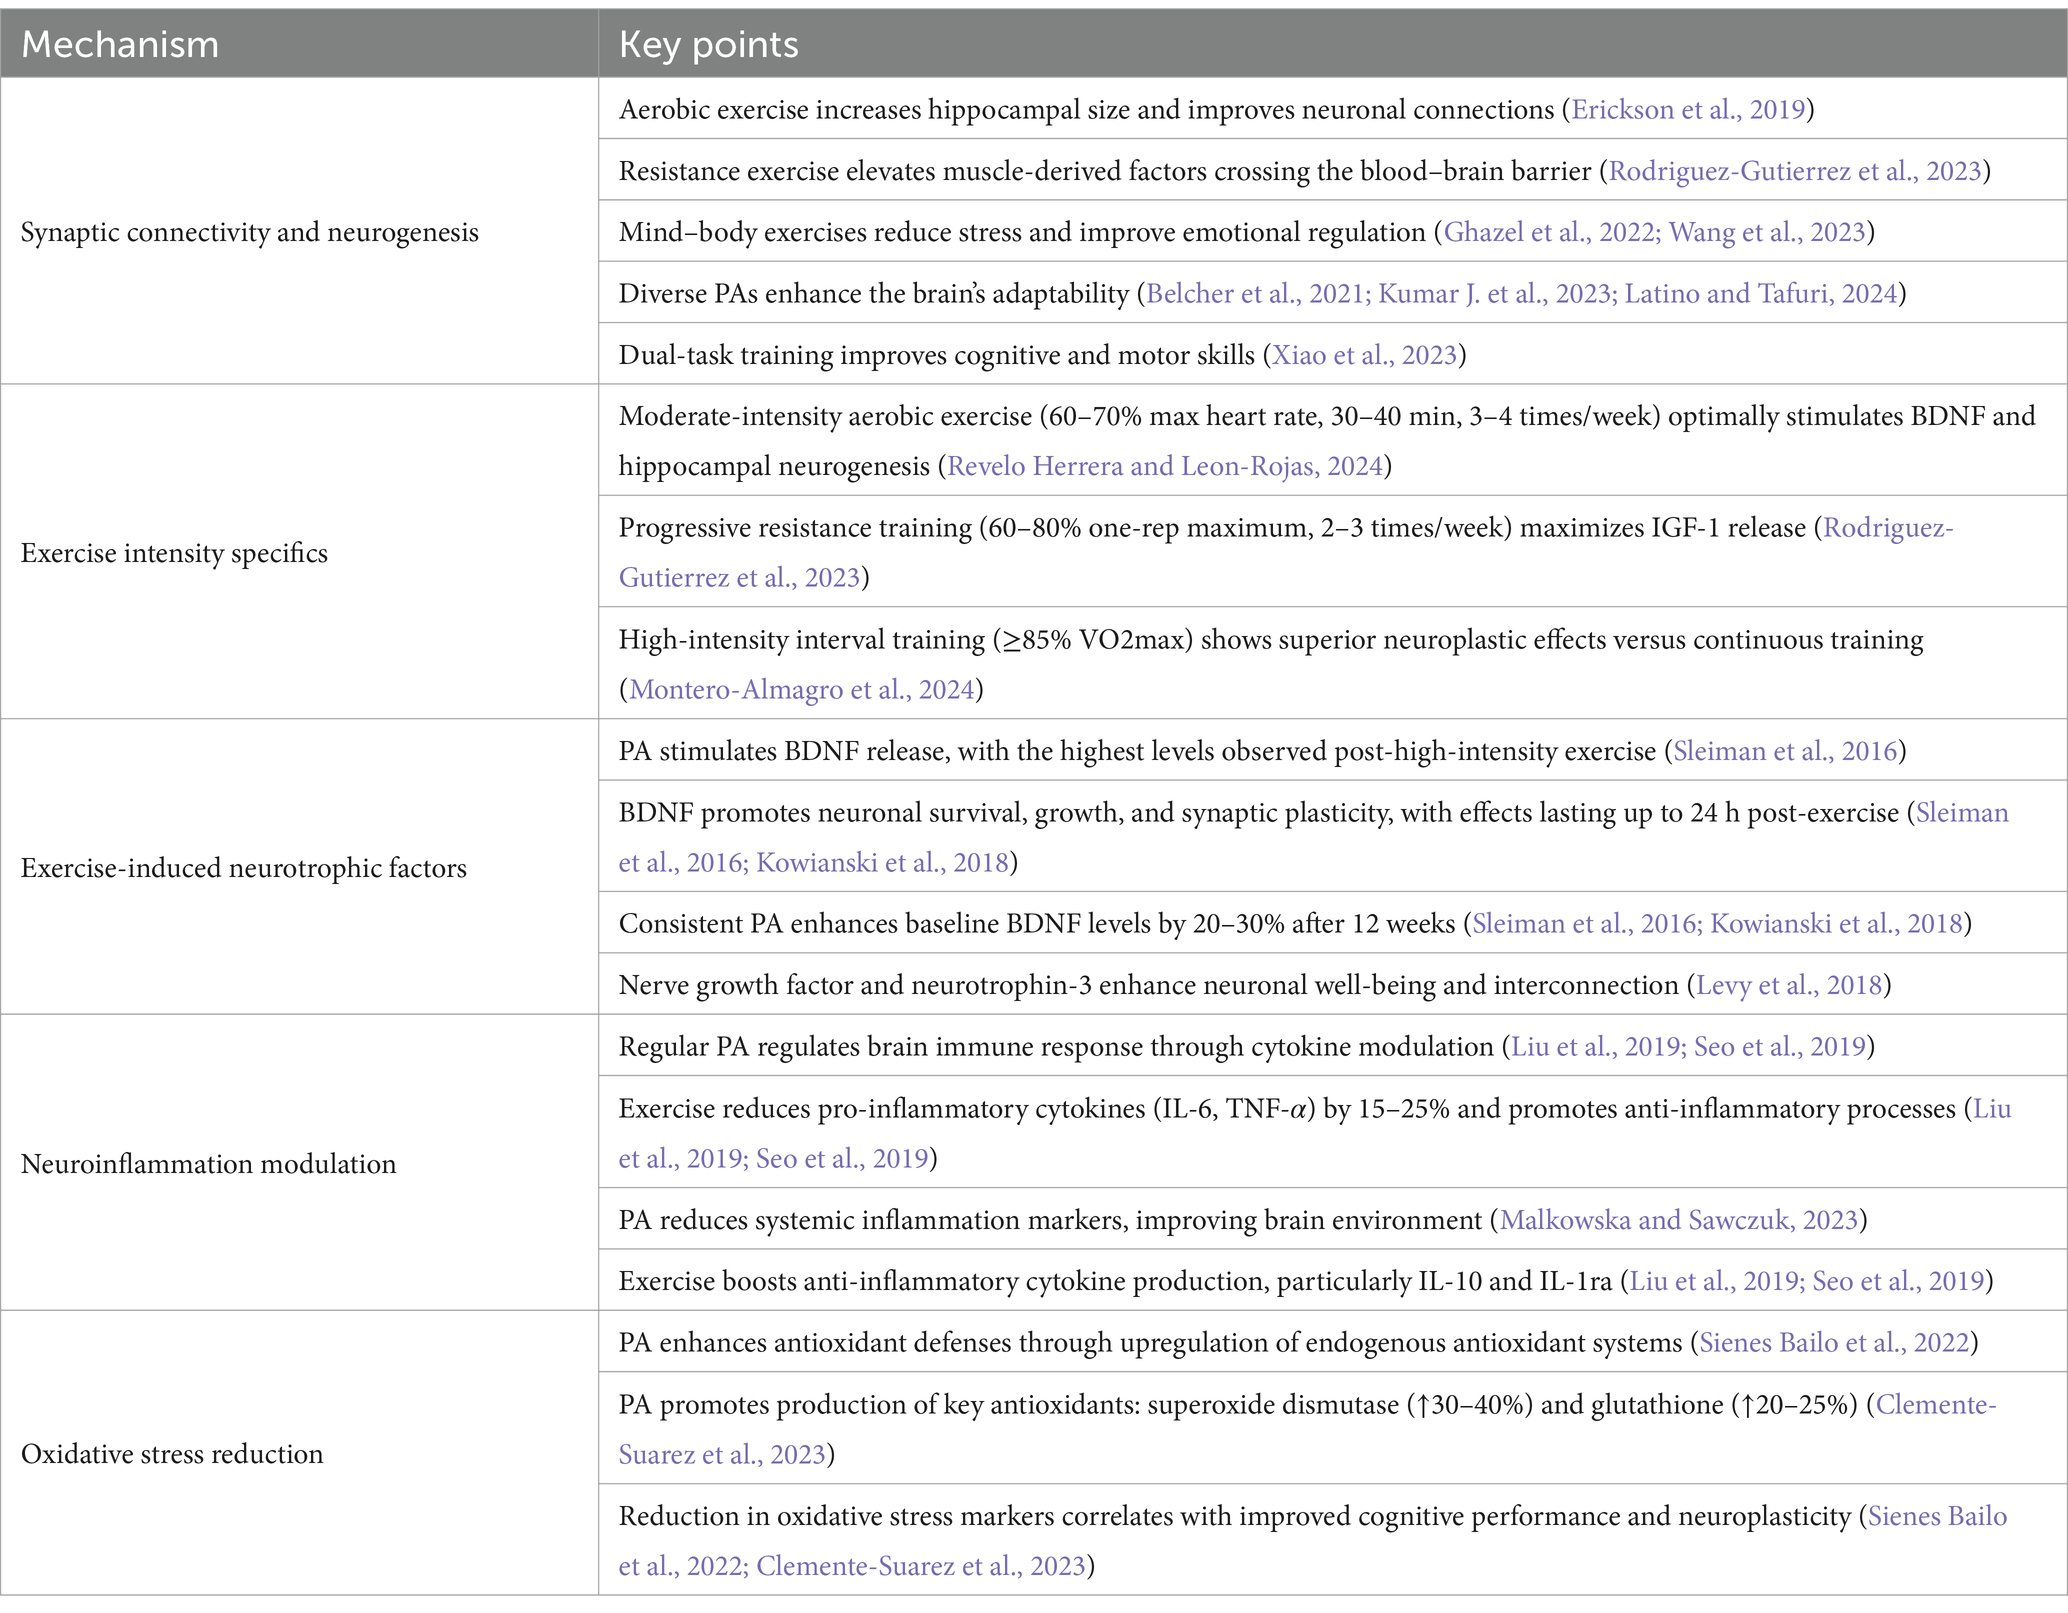Viewport: 2068px width, 1613px height.
Task: Click Liu 2019 citation in cytokine modulation row
Action: point(1598,1046)
